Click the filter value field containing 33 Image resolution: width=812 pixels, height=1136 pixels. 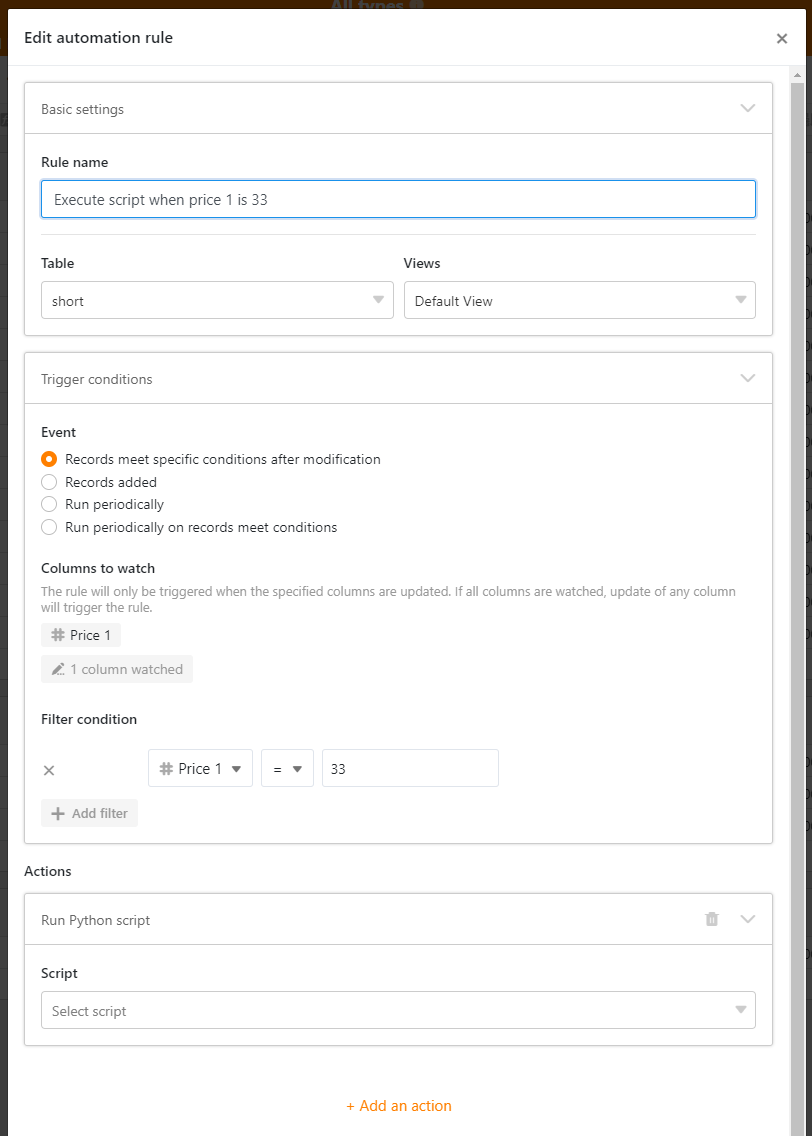click(x=410, y=769)
